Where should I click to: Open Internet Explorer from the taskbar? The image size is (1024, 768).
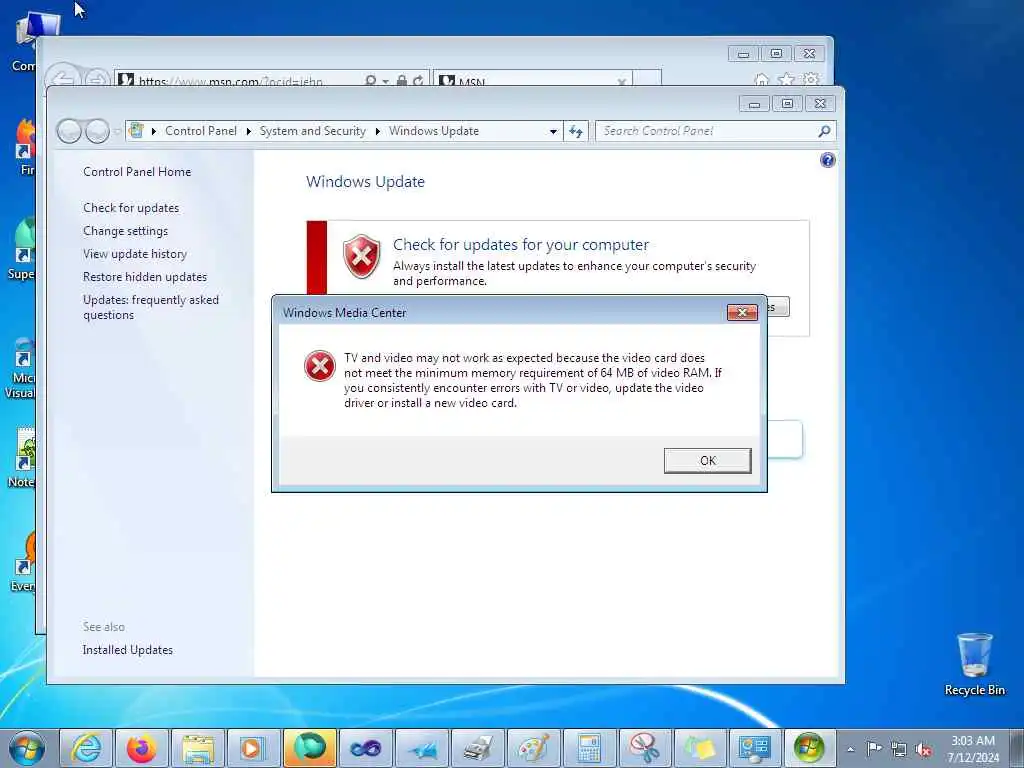[86, 748]
